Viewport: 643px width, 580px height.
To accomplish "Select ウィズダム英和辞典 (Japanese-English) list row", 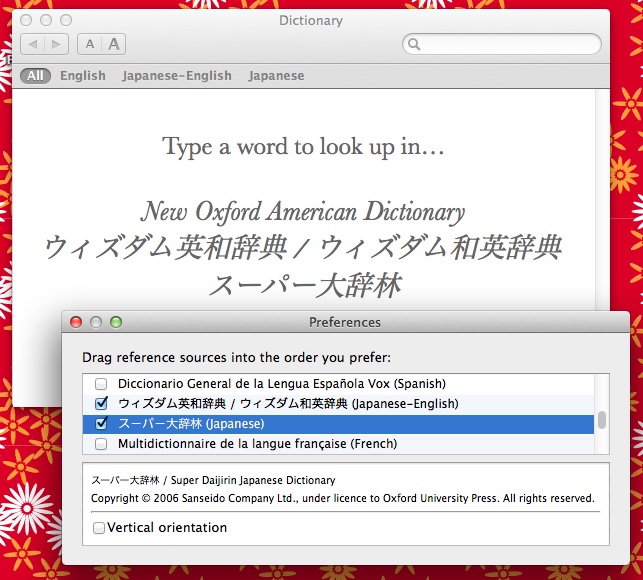I will pos(338,404).
